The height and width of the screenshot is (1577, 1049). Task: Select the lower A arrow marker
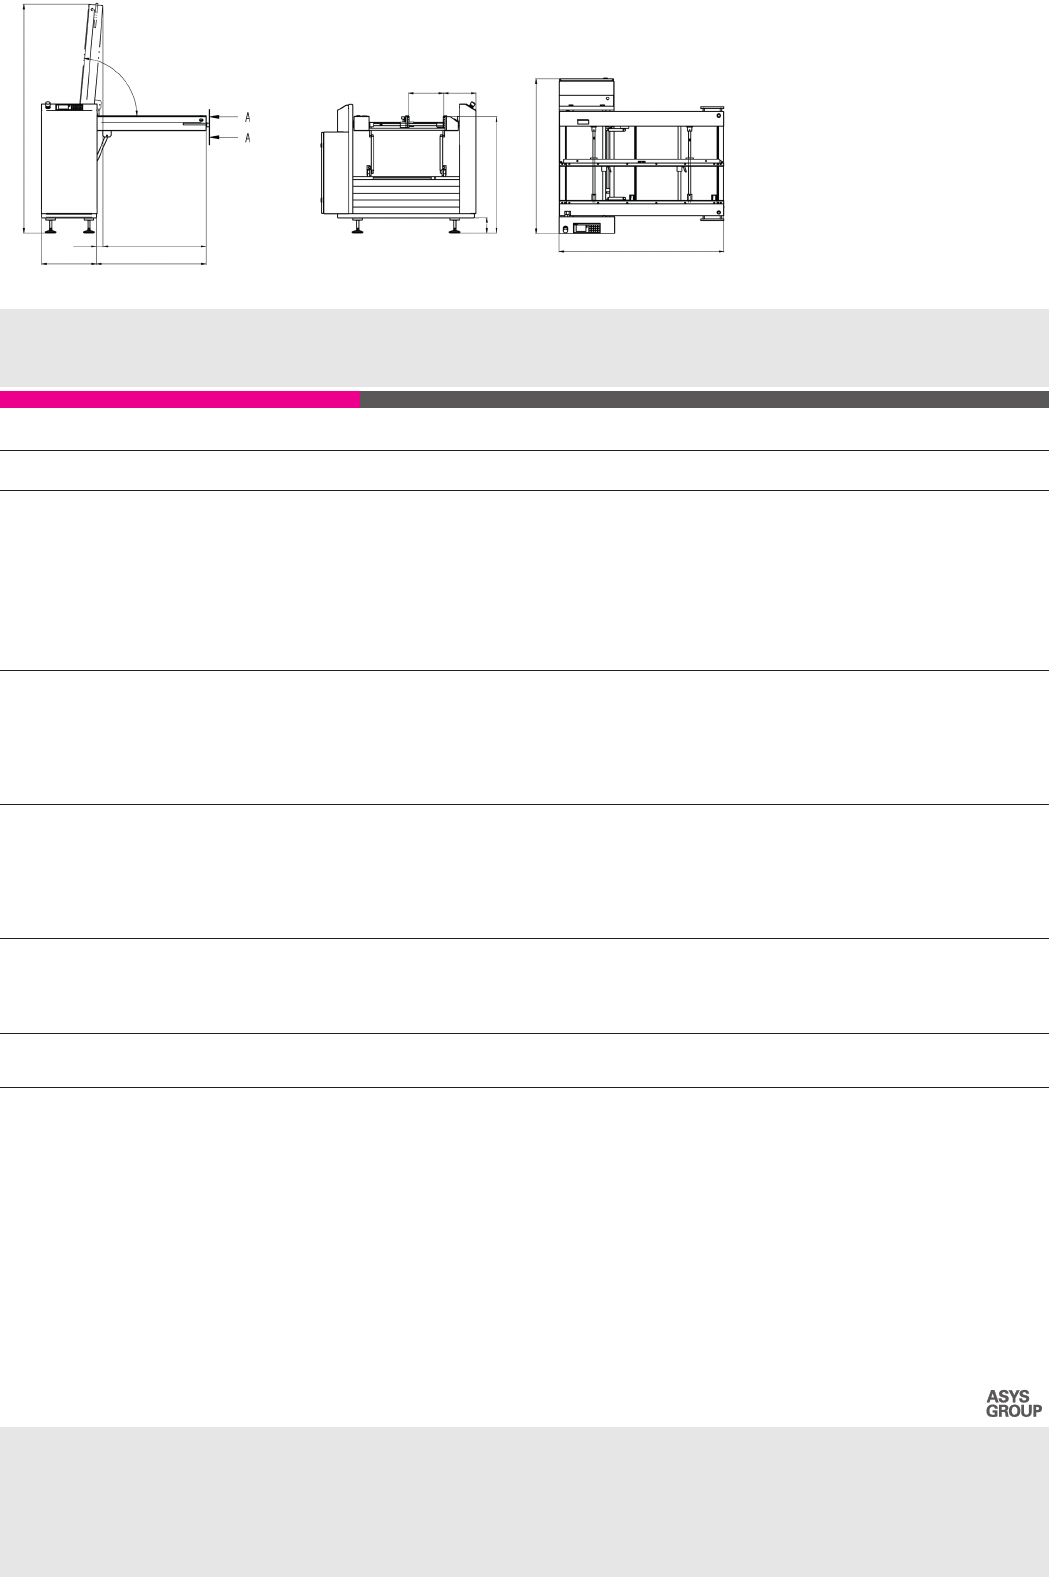point(247,137)
